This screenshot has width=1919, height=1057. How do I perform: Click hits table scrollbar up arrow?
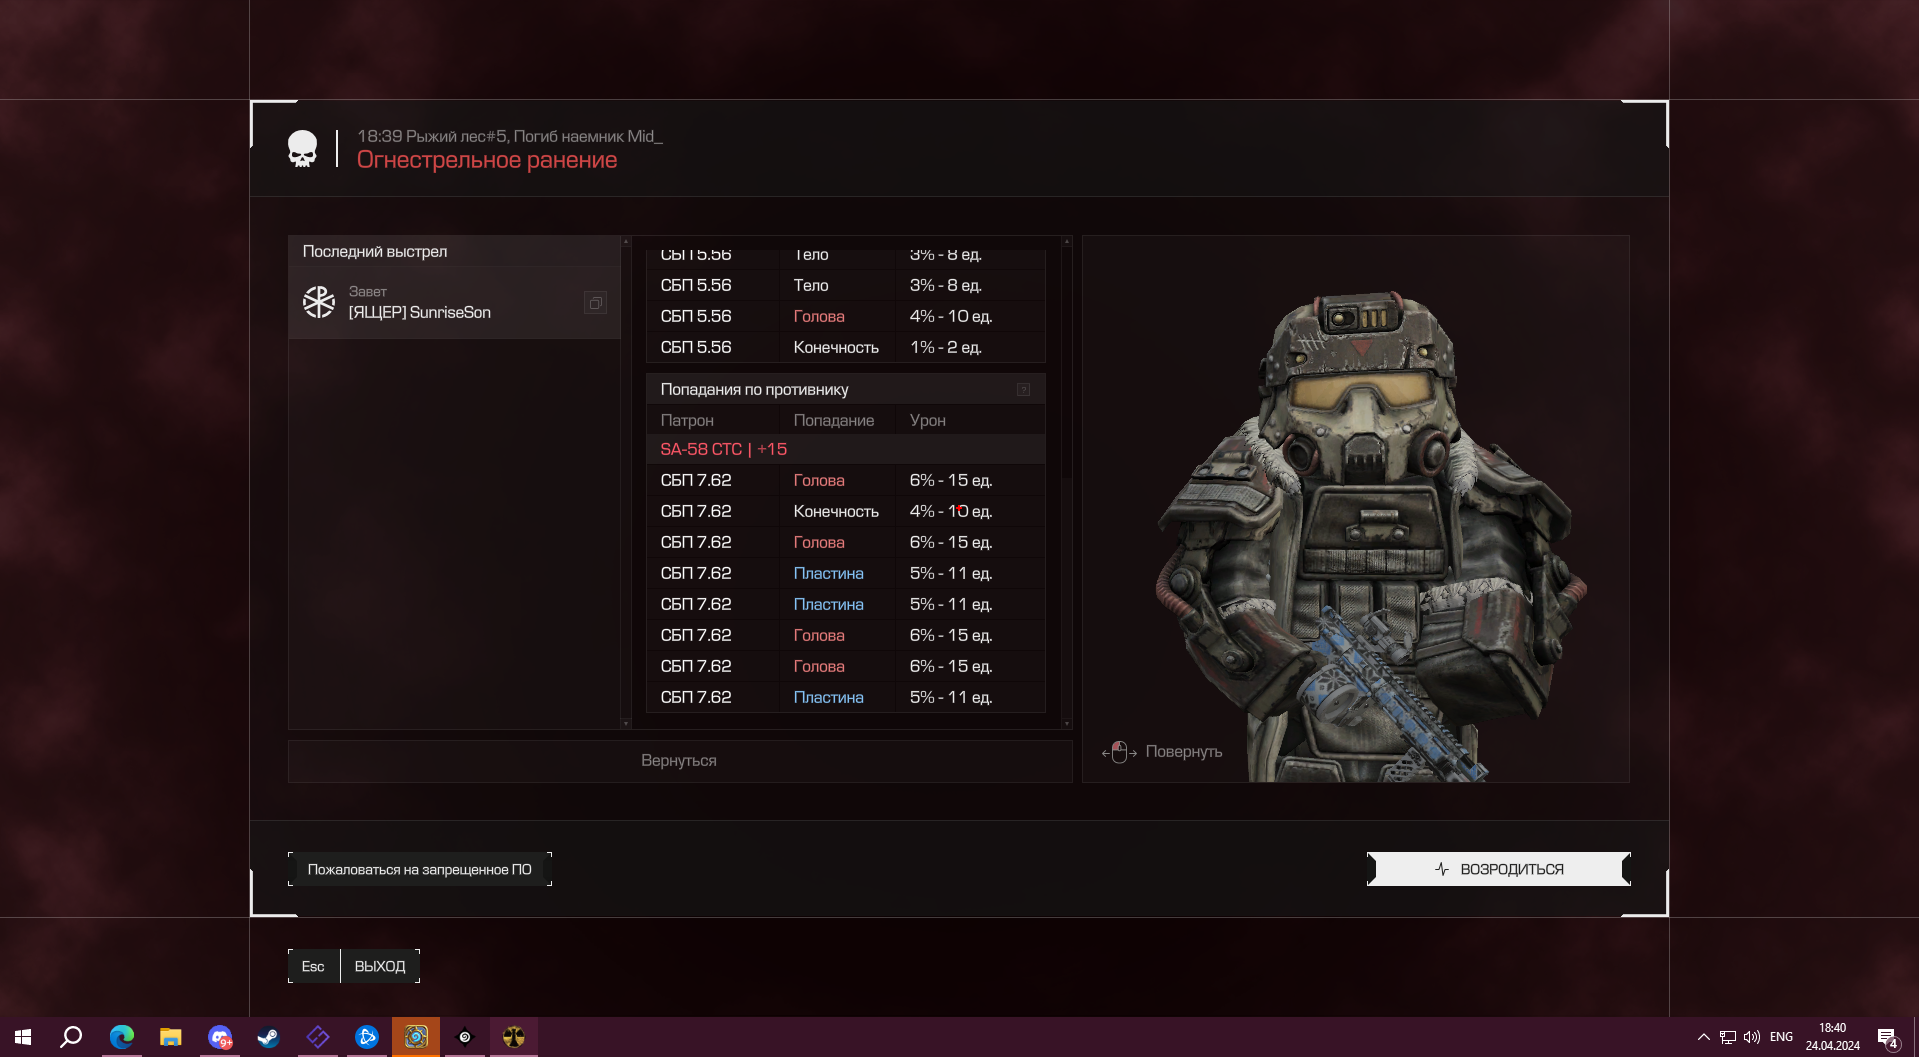[1067, 241]
